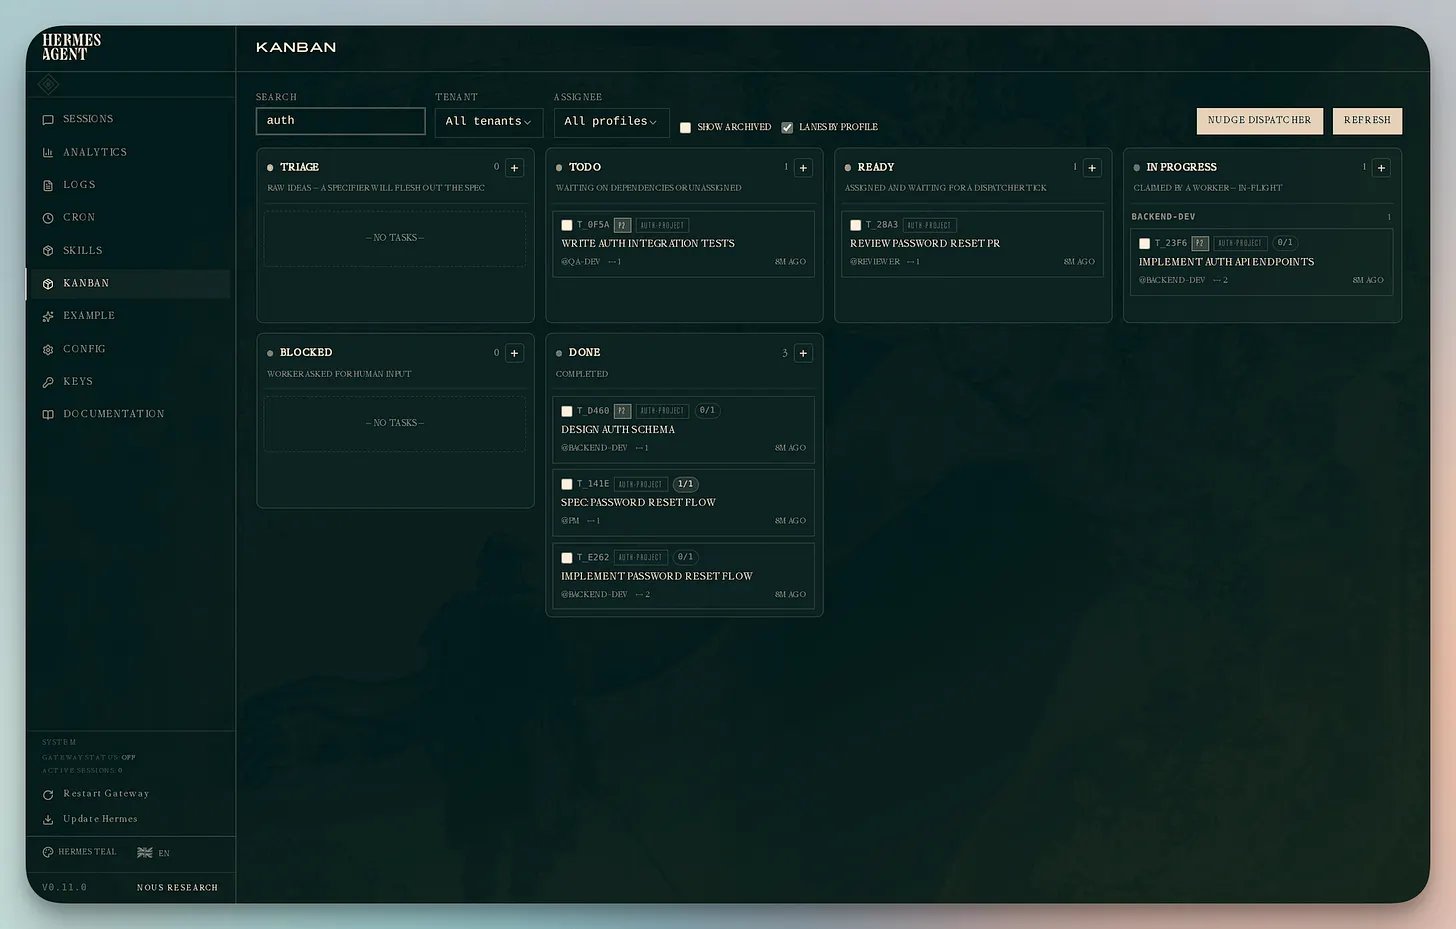Click the Hermes Teal theme palette icon
The height and width of the screenshot is (929, 1456).
coord(48,852)
